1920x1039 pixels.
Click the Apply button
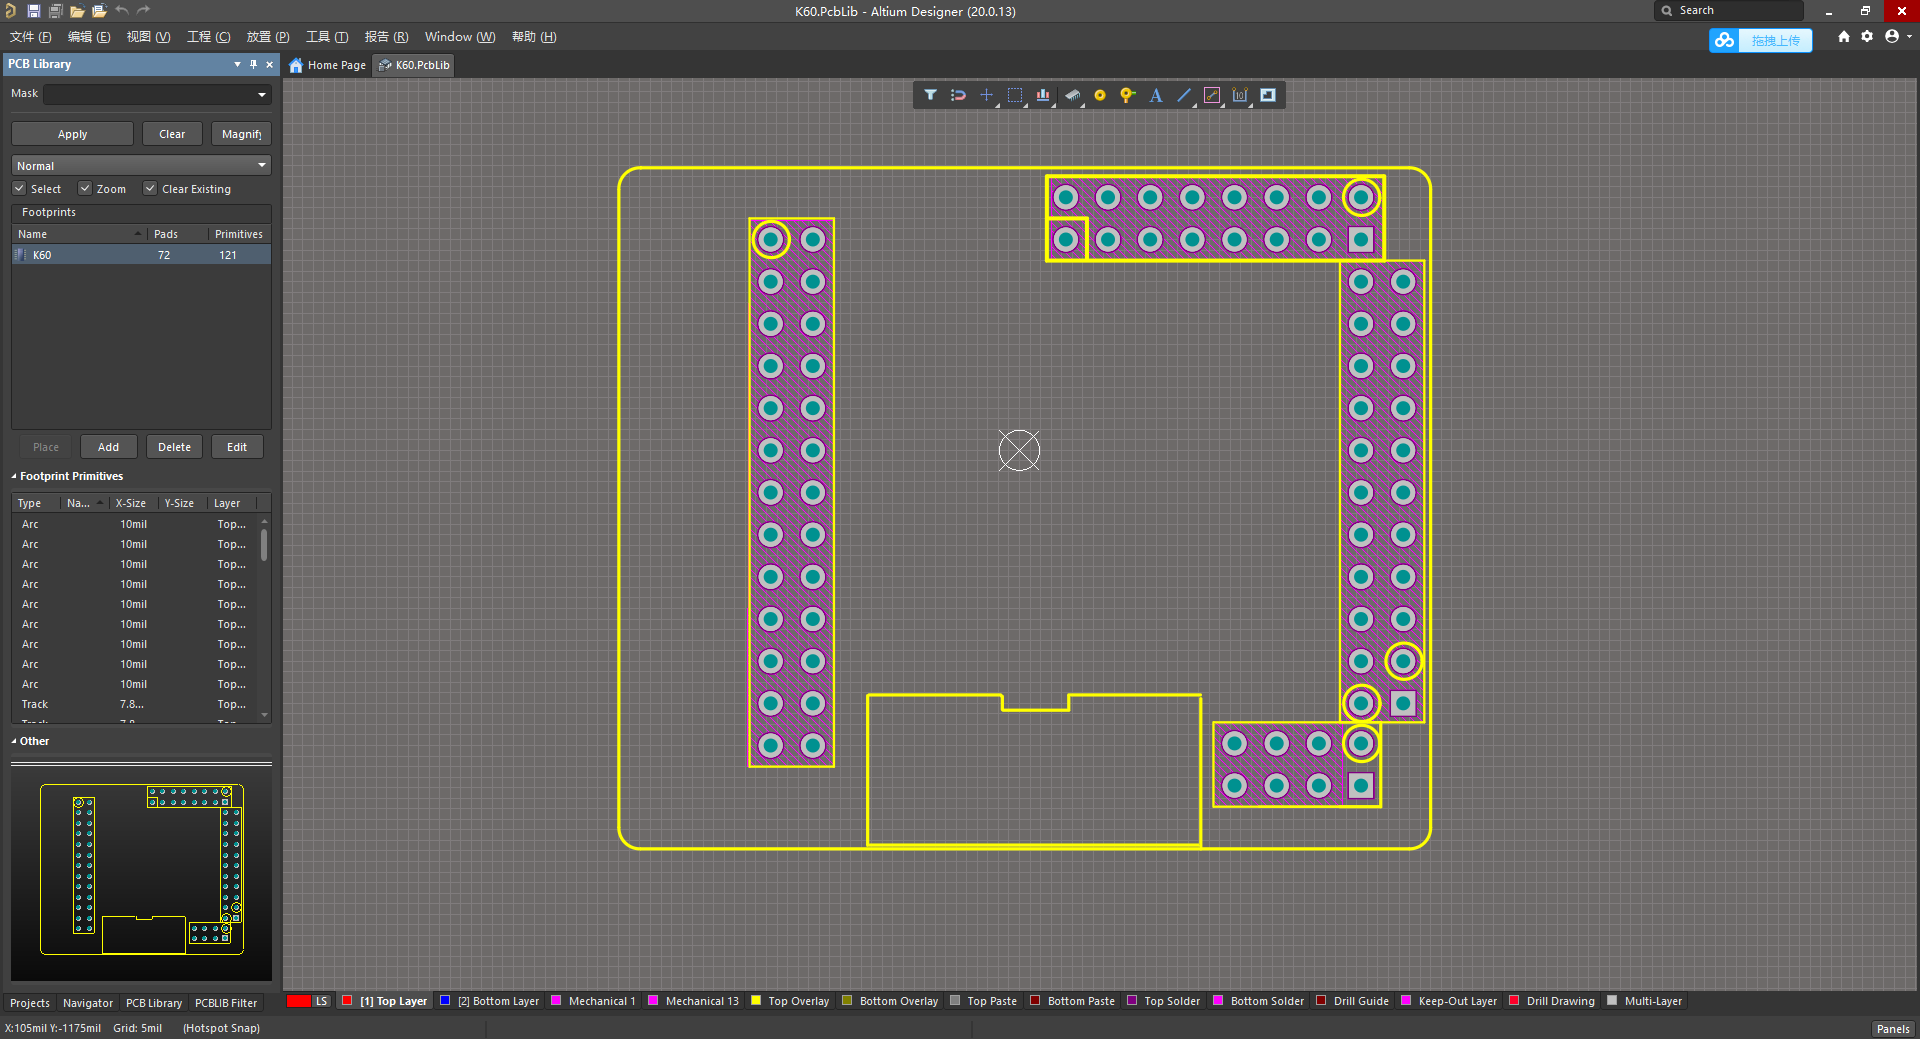[x=72, y=134]
